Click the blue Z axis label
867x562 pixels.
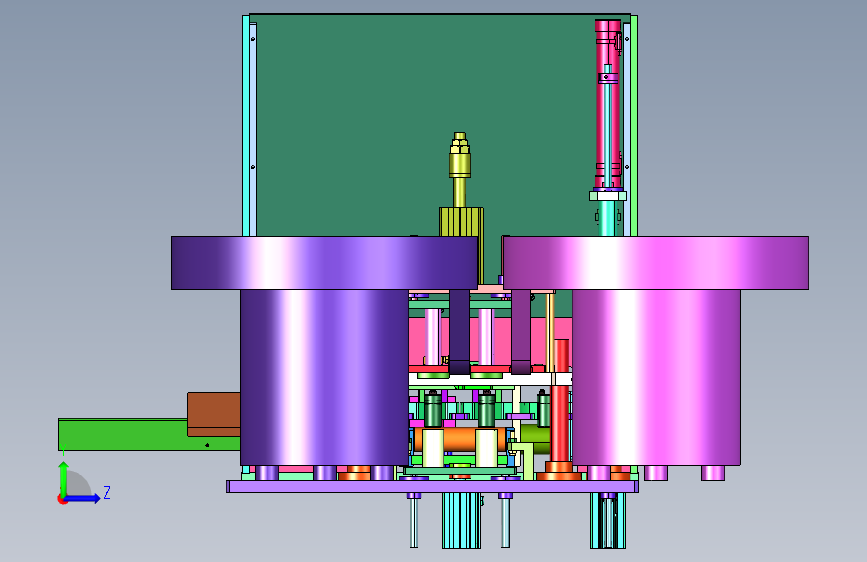(x=107, y=492)
